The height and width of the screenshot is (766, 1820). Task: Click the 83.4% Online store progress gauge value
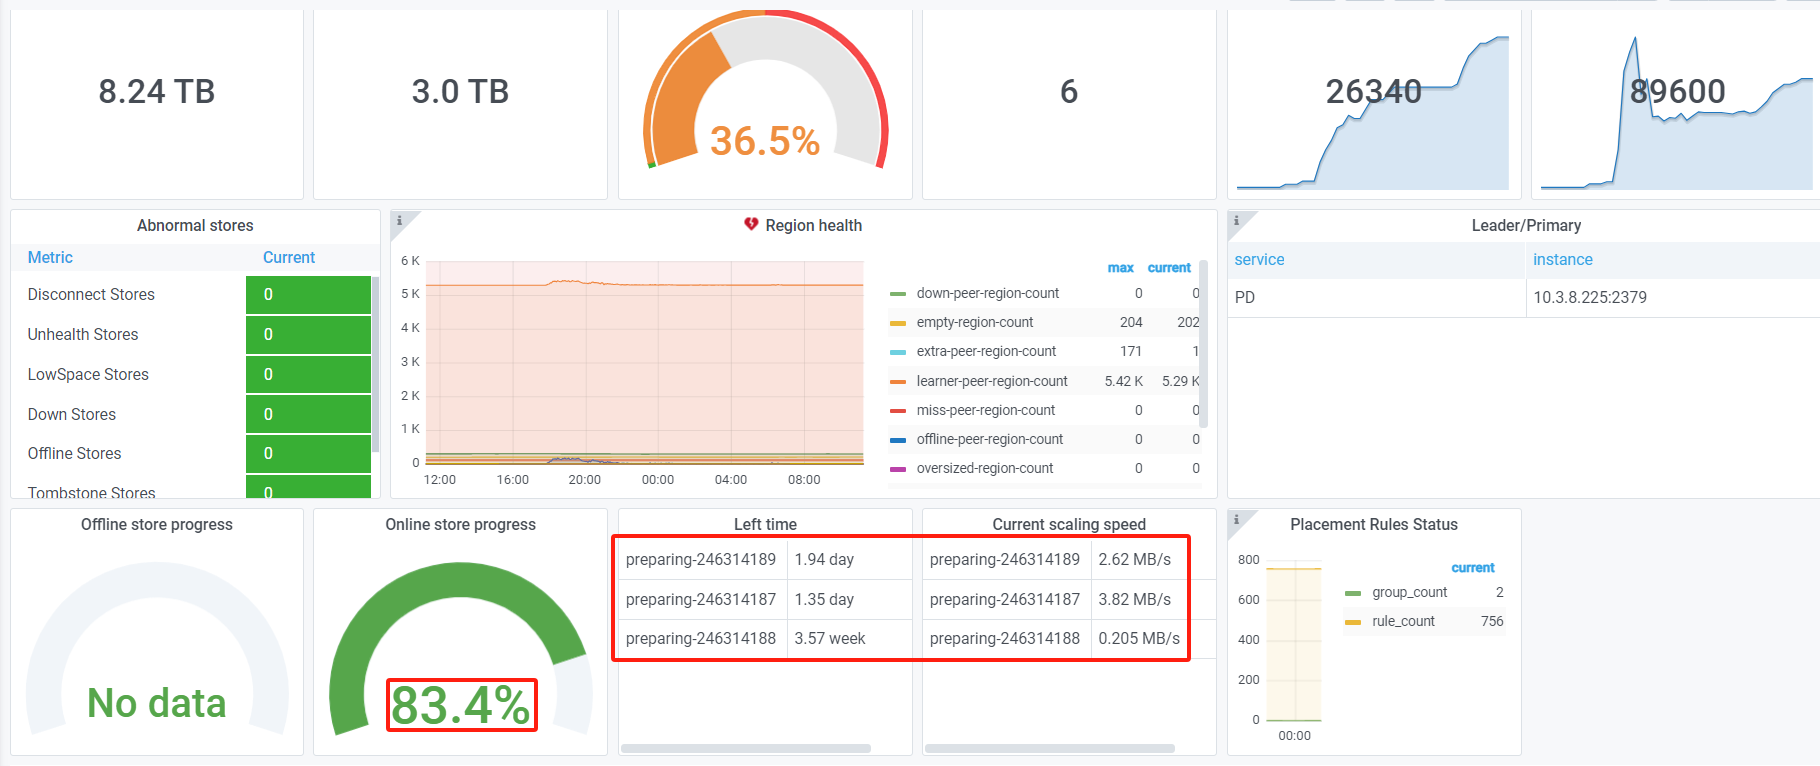461,705
